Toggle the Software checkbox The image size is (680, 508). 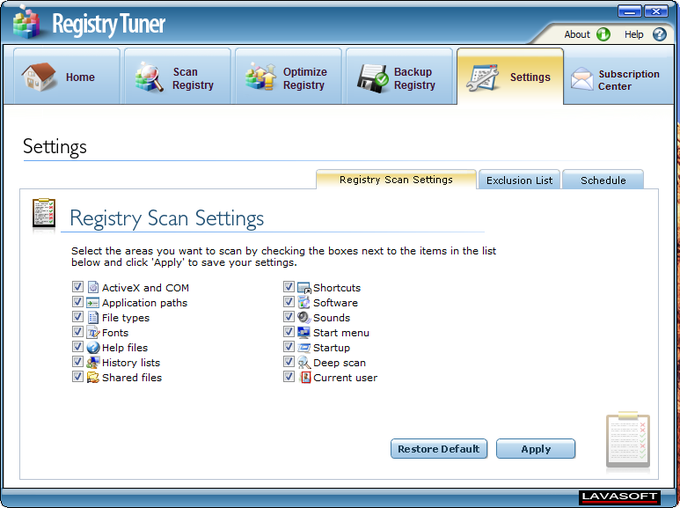pos(289,302)
